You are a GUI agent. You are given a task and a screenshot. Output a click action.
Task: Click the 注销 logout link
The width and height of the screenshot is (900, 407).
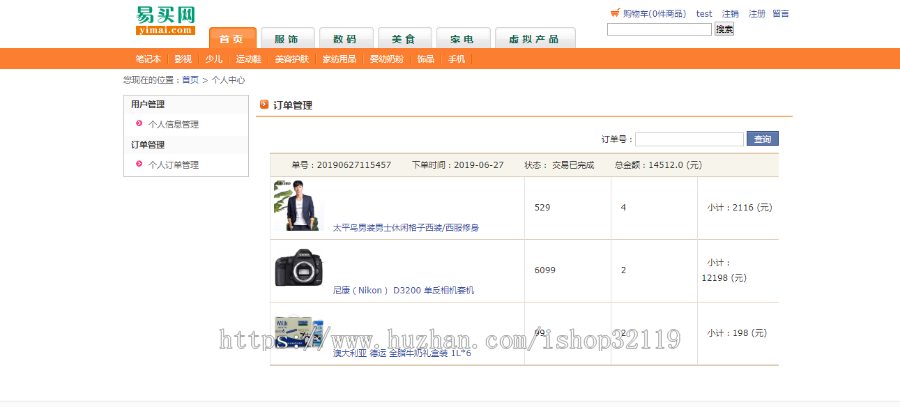coord(730,14)
